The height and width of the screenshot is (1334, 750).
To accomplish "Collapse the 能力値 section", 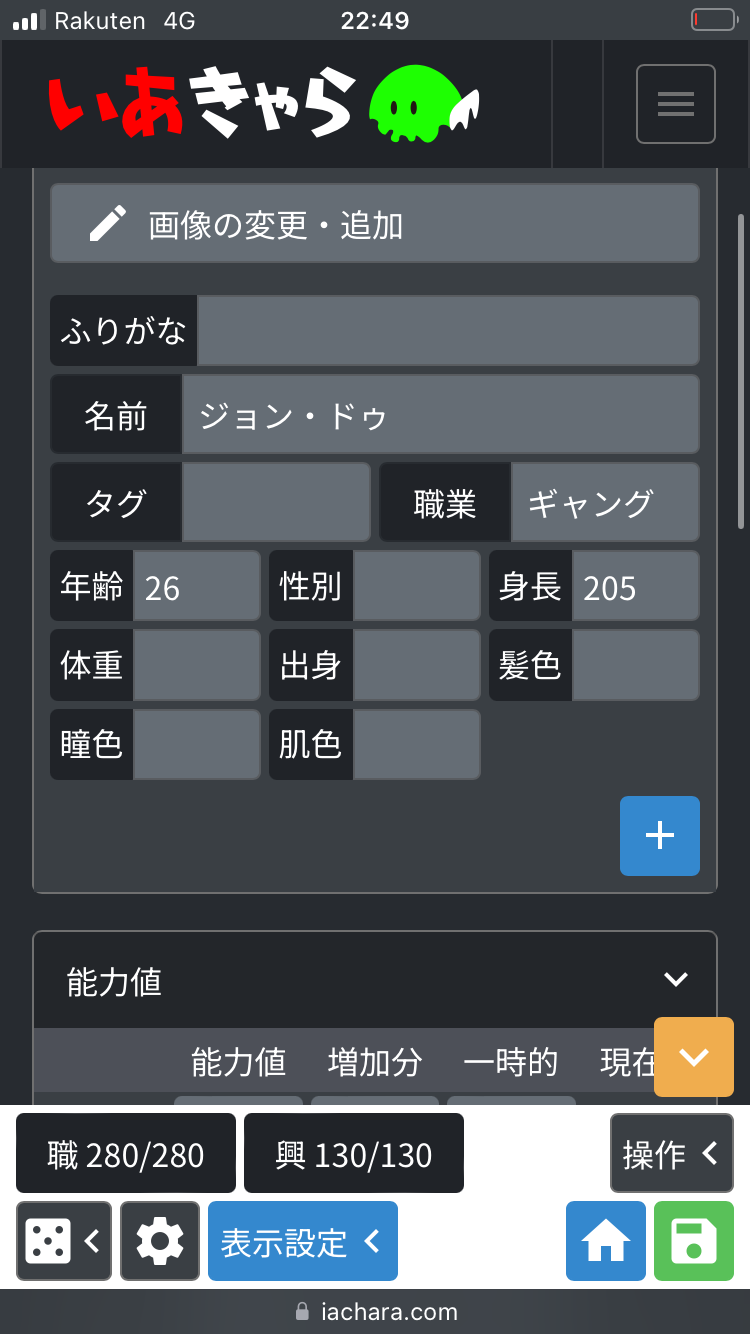I will tap(676, 980).
